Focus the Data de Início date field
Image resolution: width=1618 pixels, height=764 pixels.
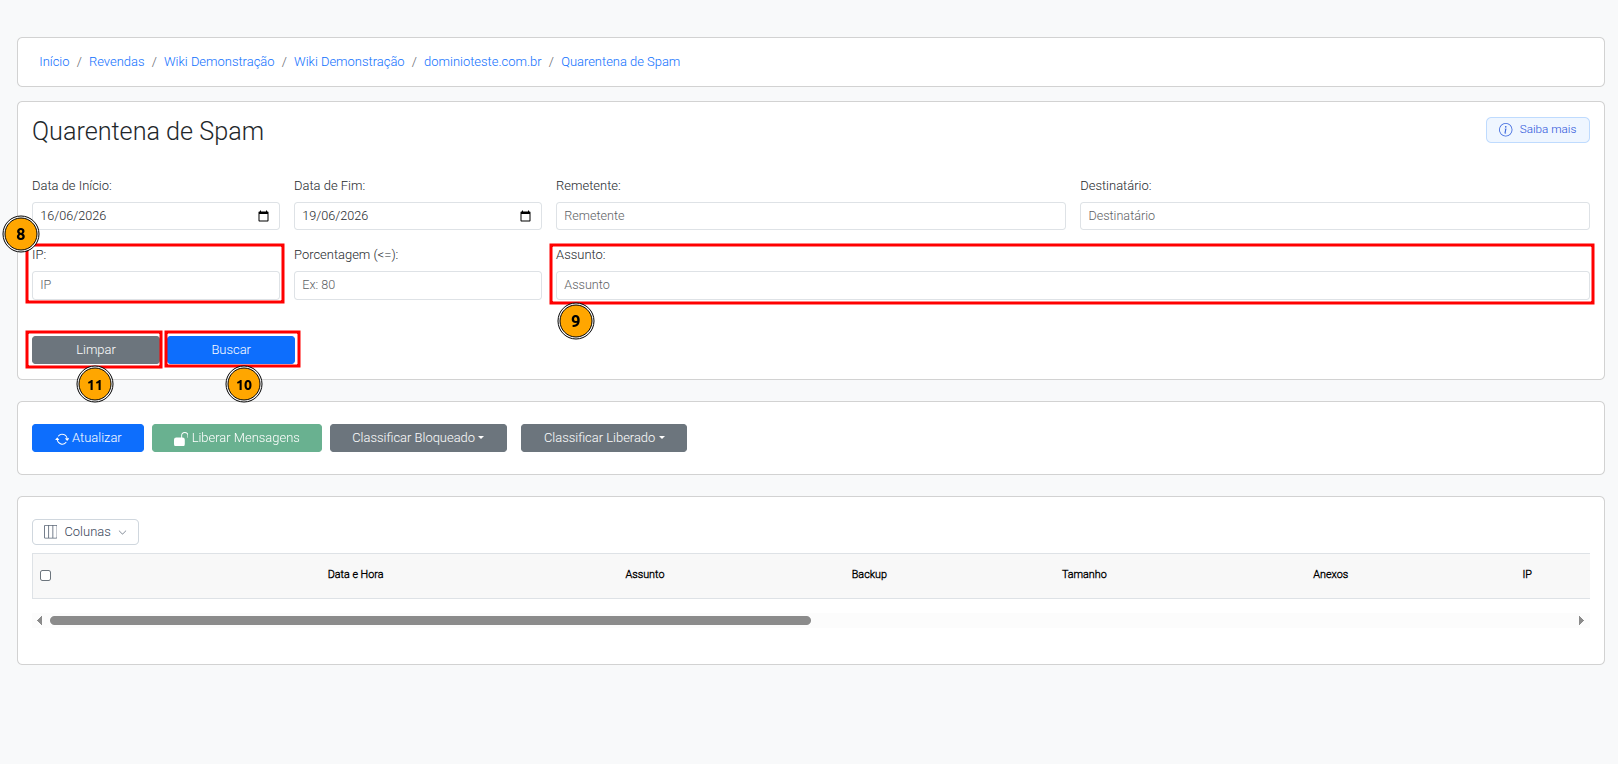pos(156,216)
